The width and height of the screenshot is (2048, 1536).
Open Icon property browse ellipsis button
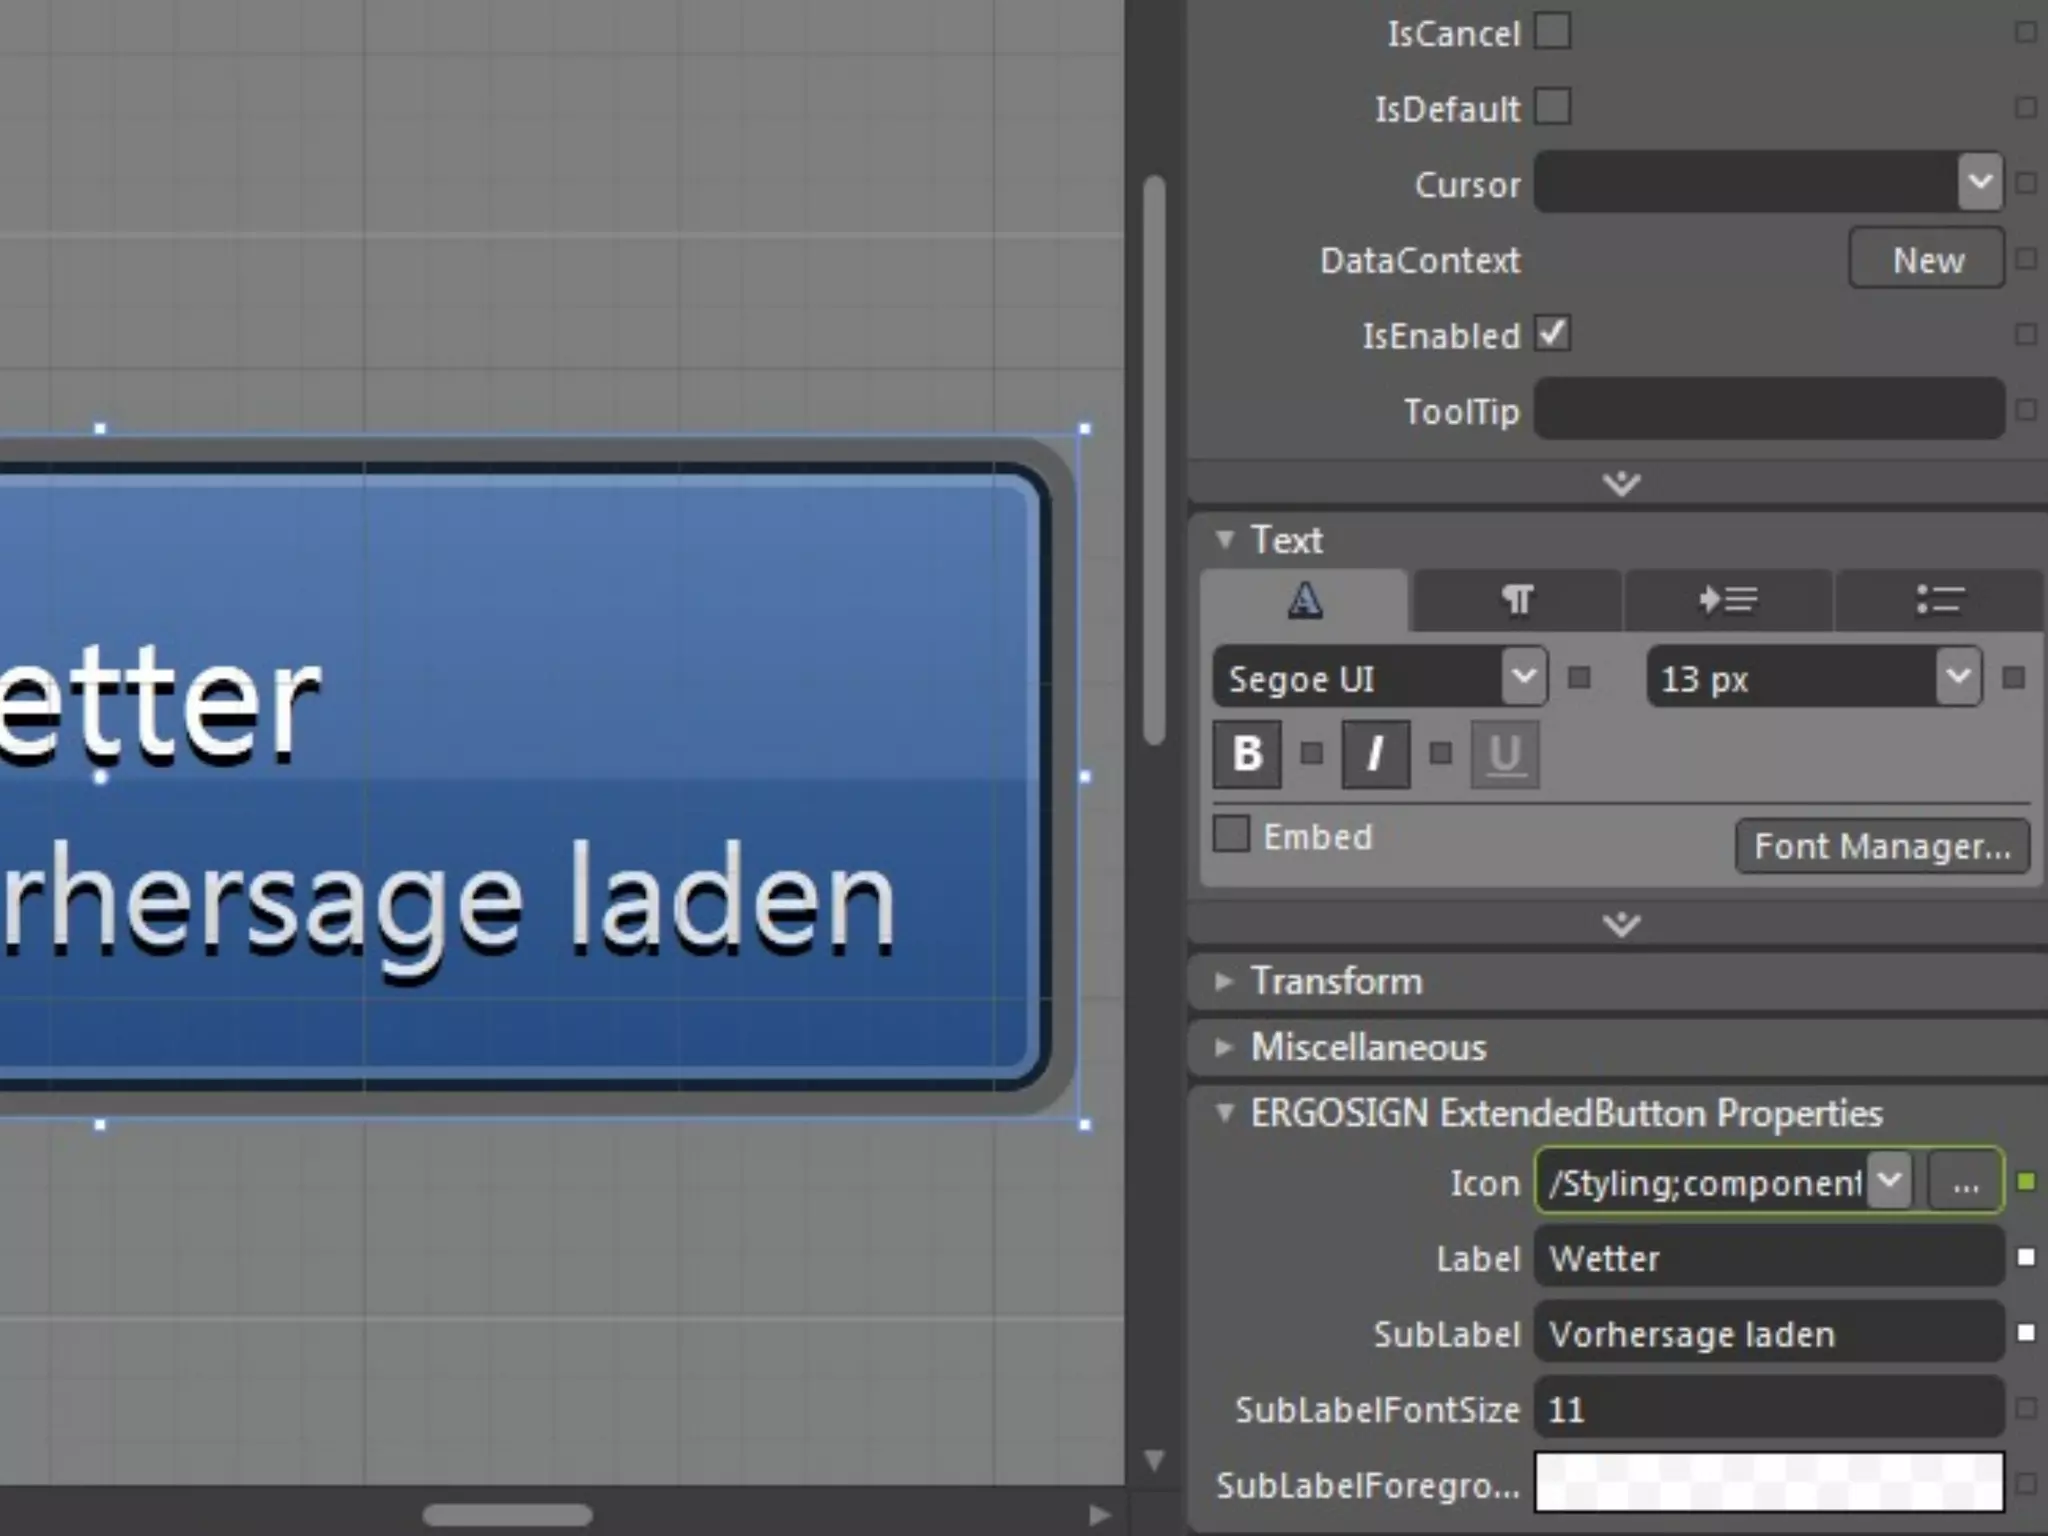[1965, 1183]
